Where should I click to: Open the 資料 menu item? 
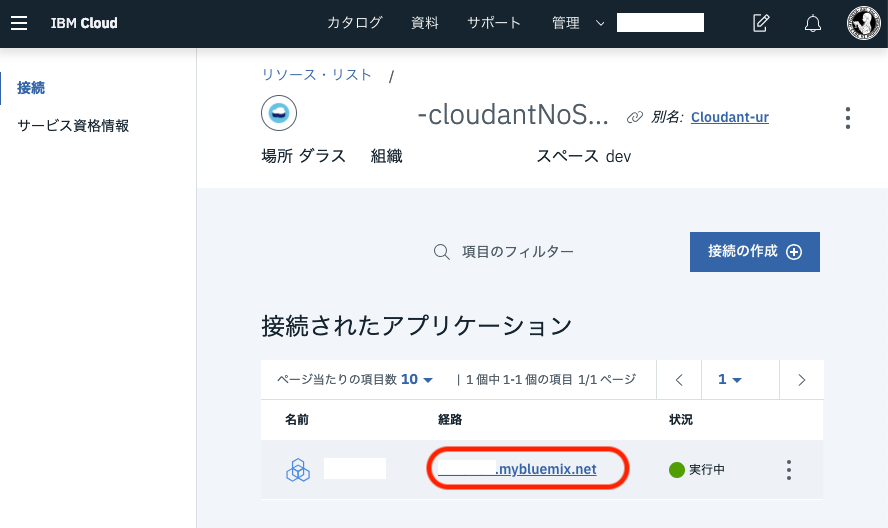[425, 23]
